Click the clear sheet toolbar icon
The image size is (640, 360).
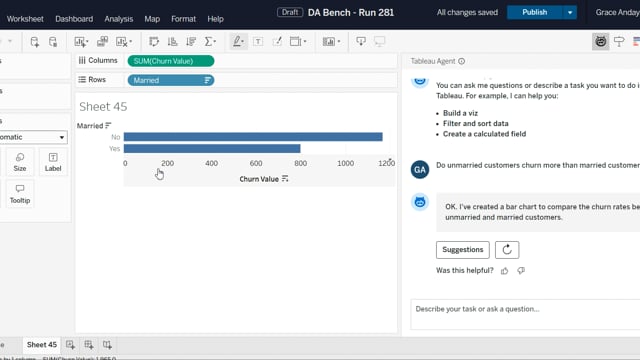[x=121, y=42]
